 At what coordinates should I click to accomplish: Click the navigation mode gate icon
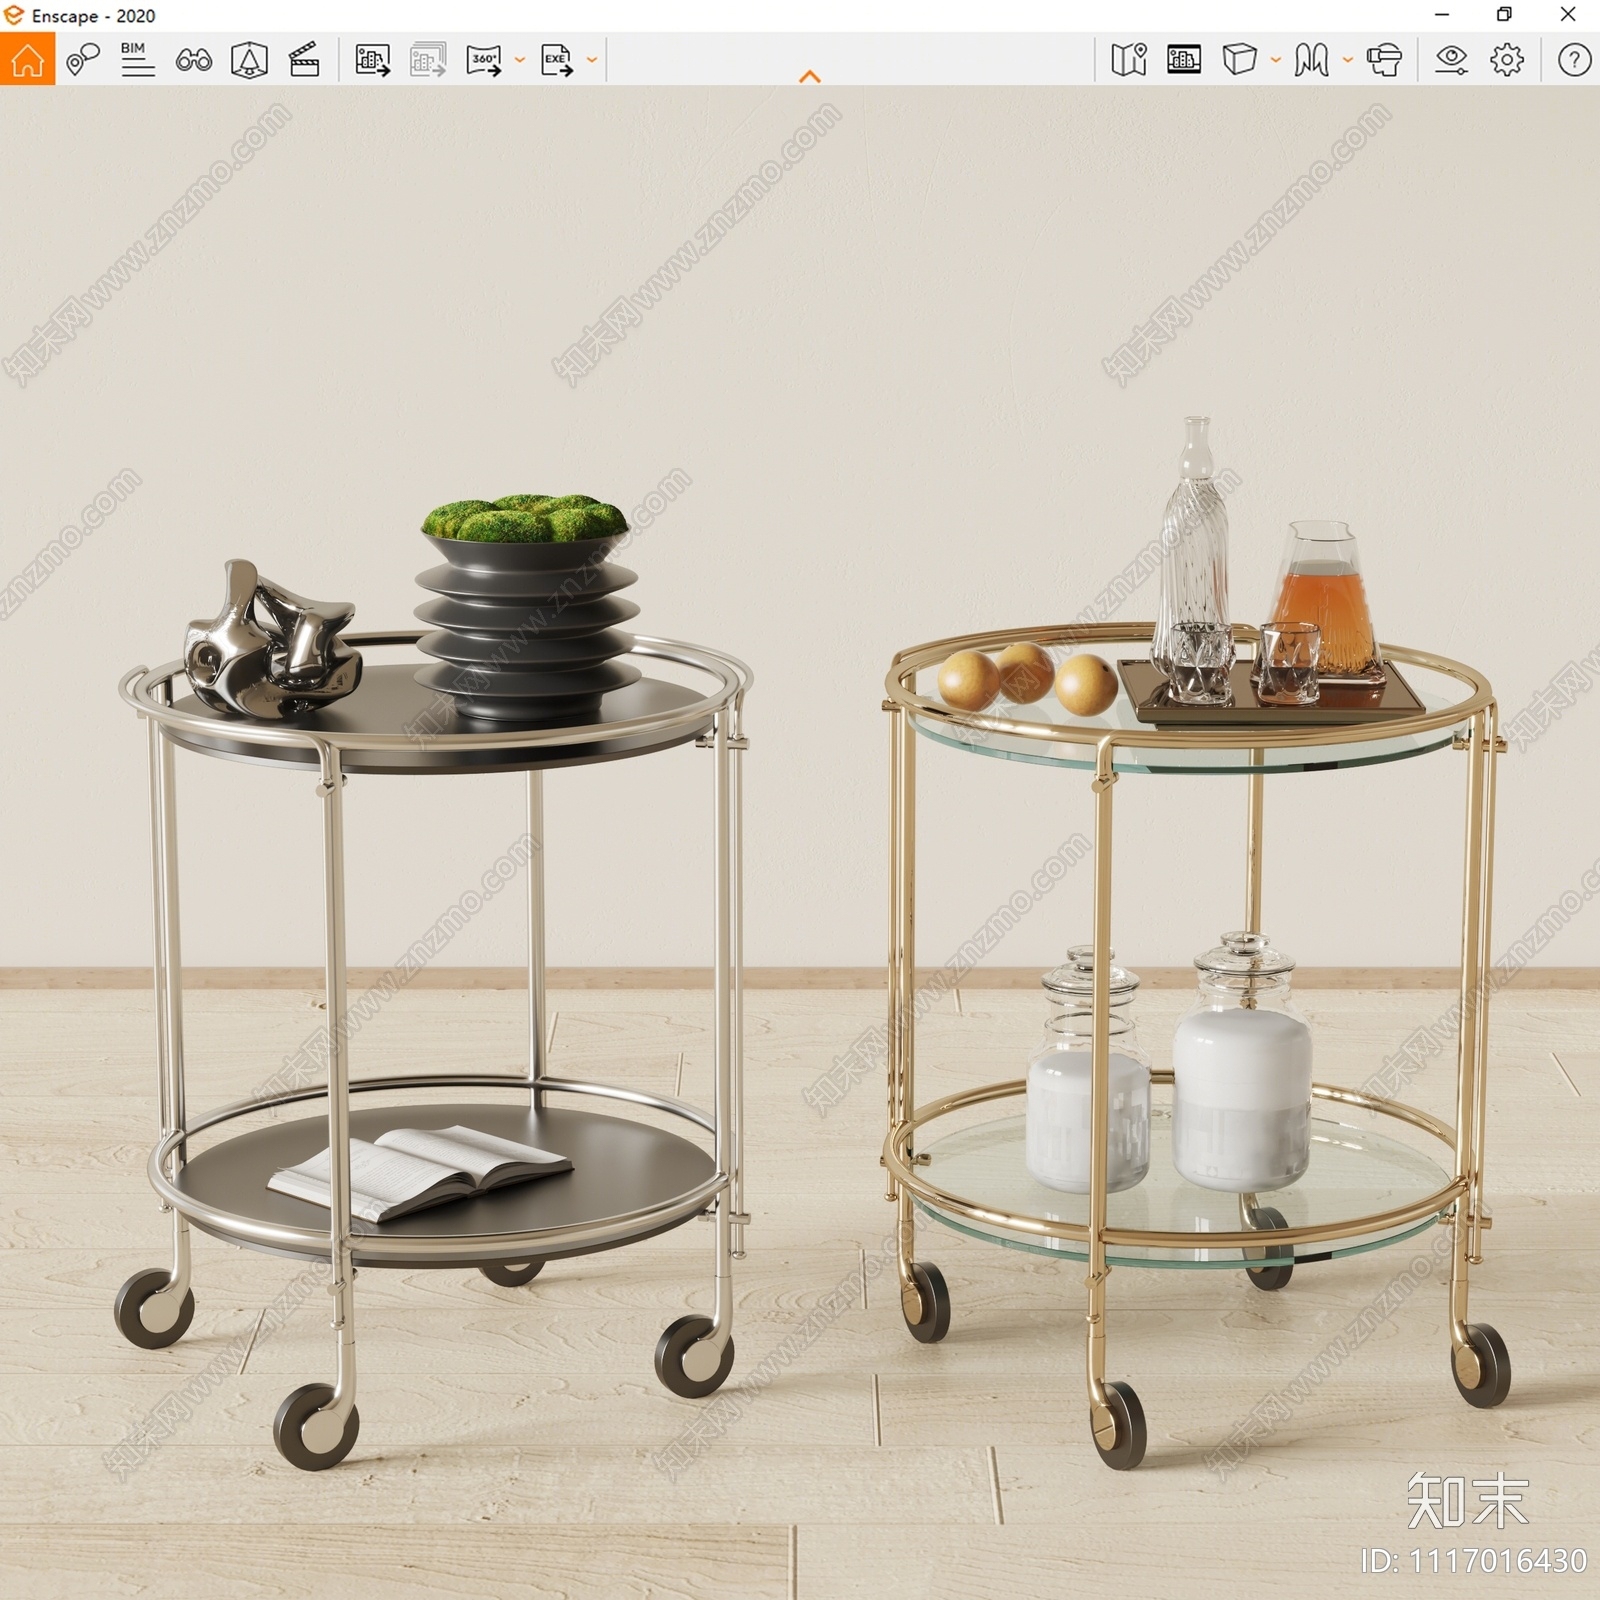tap(1311, 60)
